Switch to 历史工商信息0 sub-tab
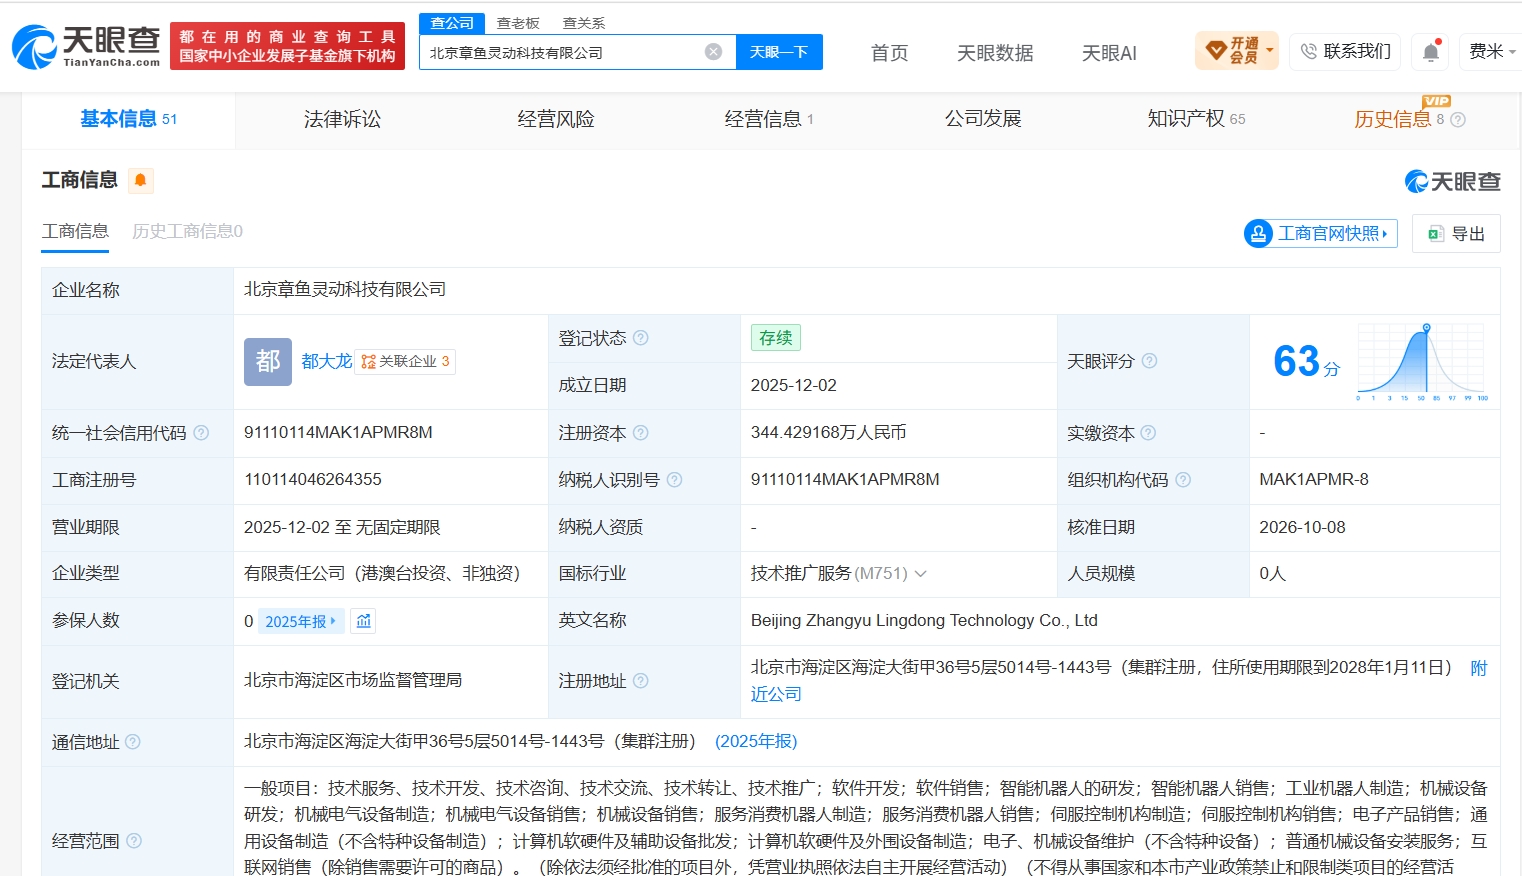 click(187, 232)
